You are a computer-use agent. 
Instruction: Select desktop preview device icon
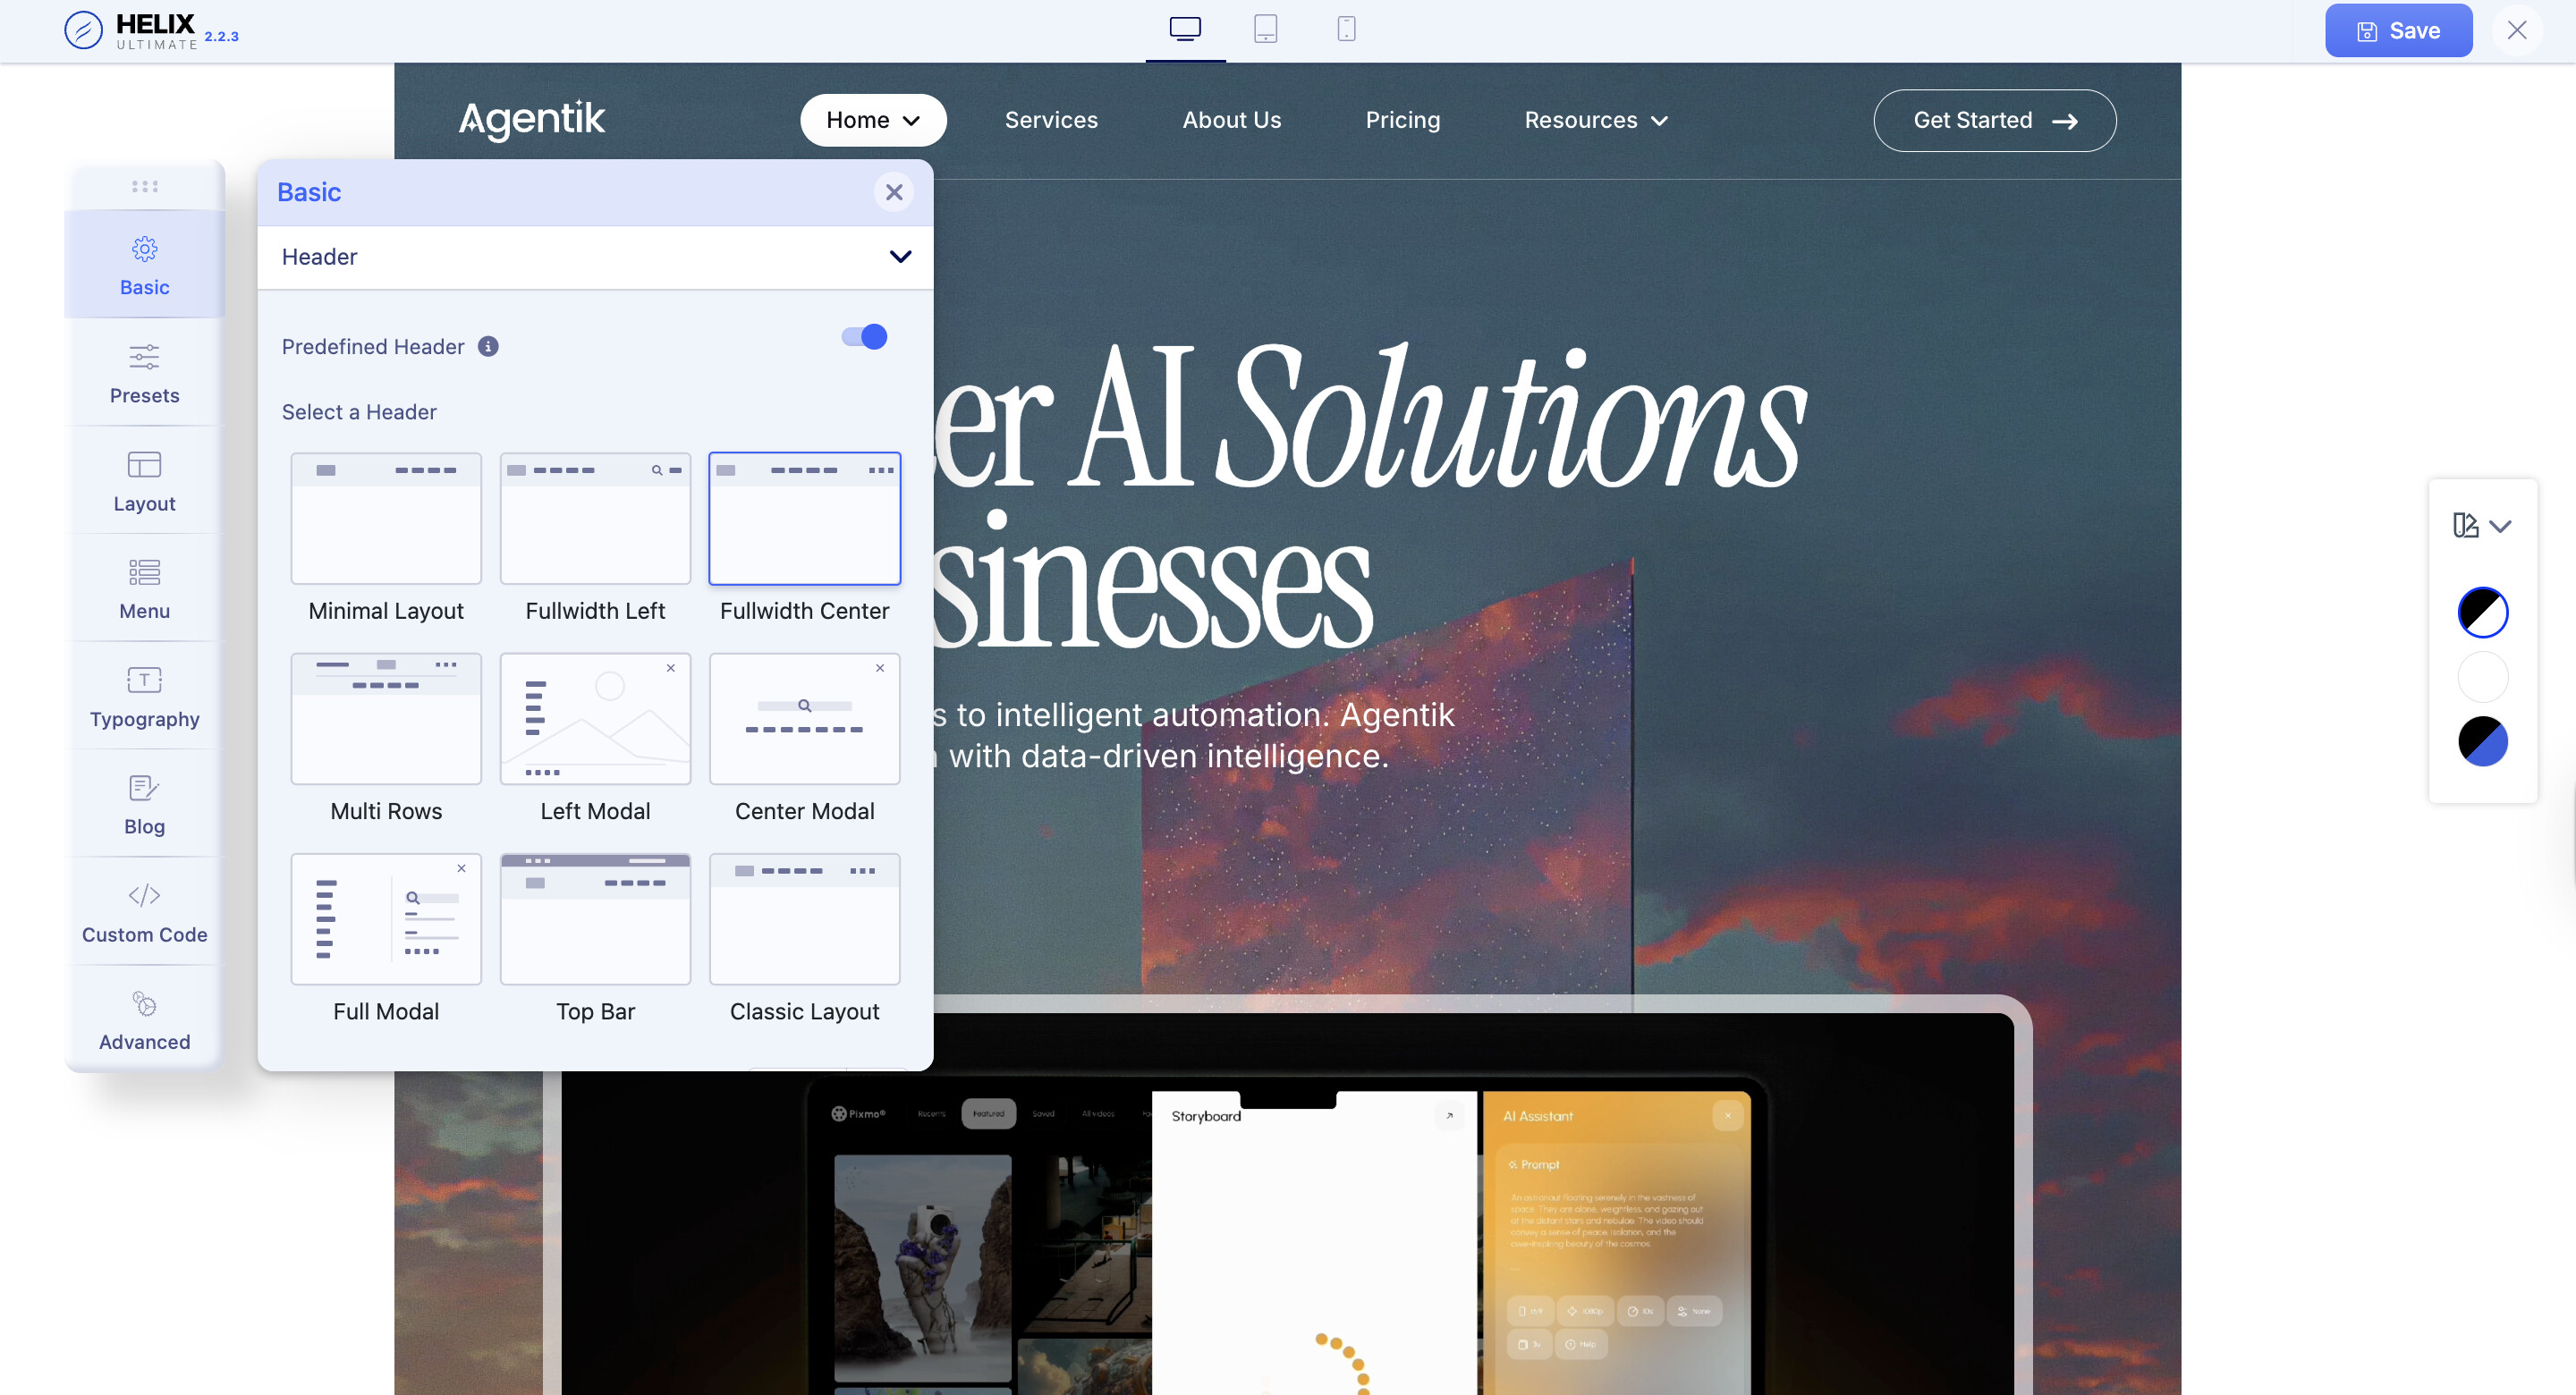pyautogui.click(x=1185, y=29)
